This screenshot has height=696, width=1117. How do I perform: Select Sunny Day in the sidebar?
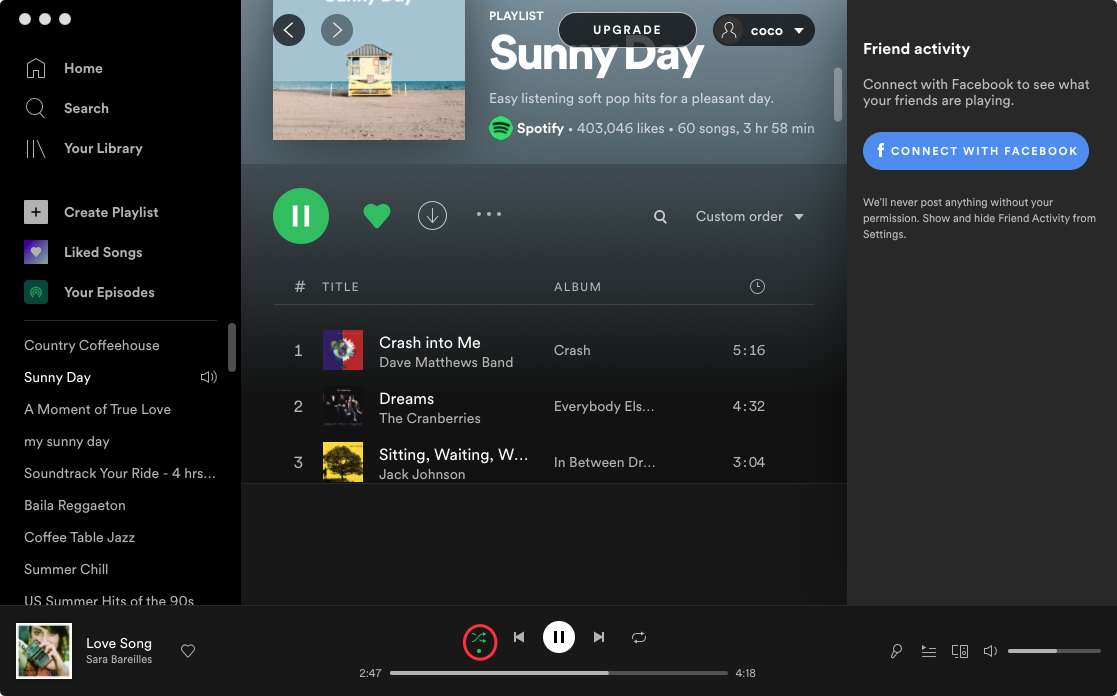(58, 378)
